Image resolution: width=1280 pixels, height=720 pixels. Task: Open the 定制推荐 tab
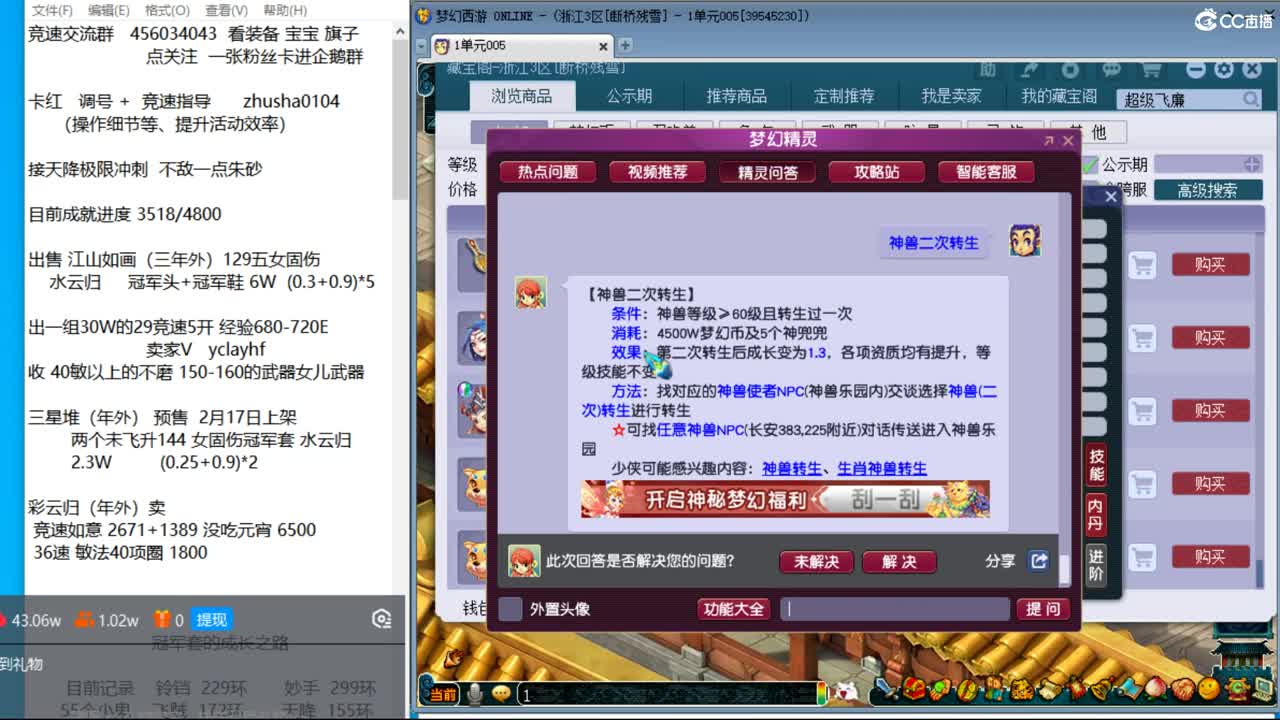pos(843,96)
